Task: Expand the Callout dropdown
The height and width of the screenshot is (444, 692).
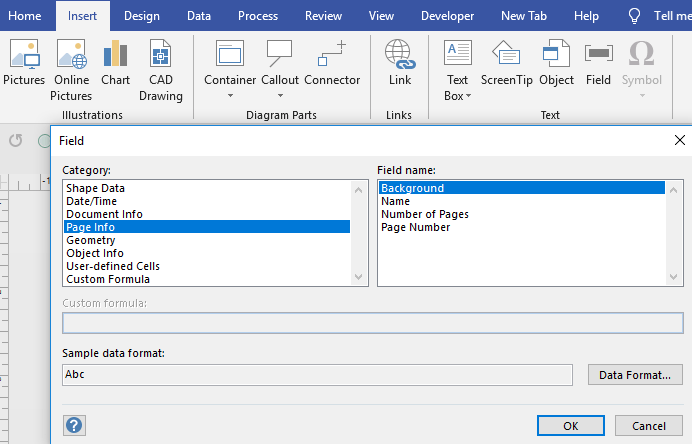Action: 279,96
